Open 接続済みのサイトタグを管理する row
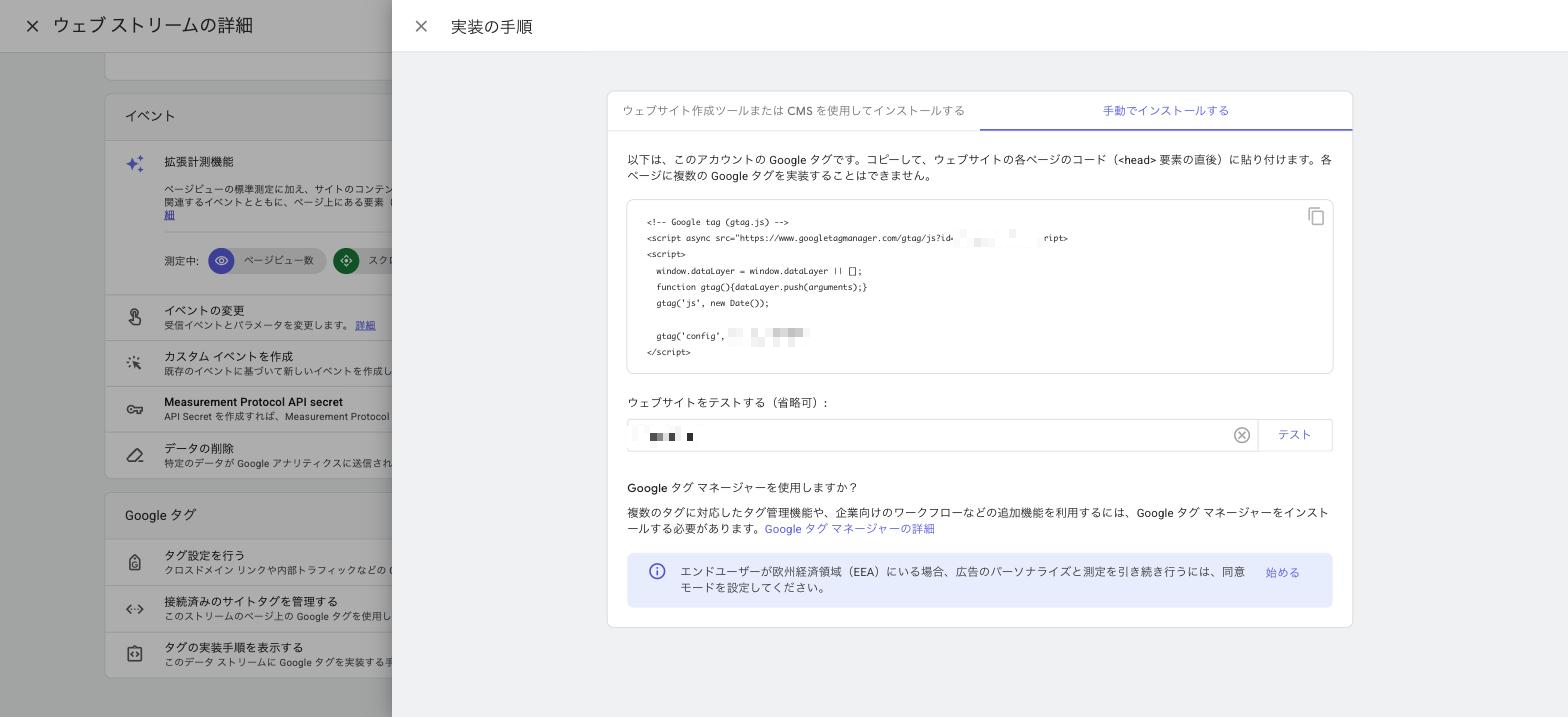 point(248,608)
